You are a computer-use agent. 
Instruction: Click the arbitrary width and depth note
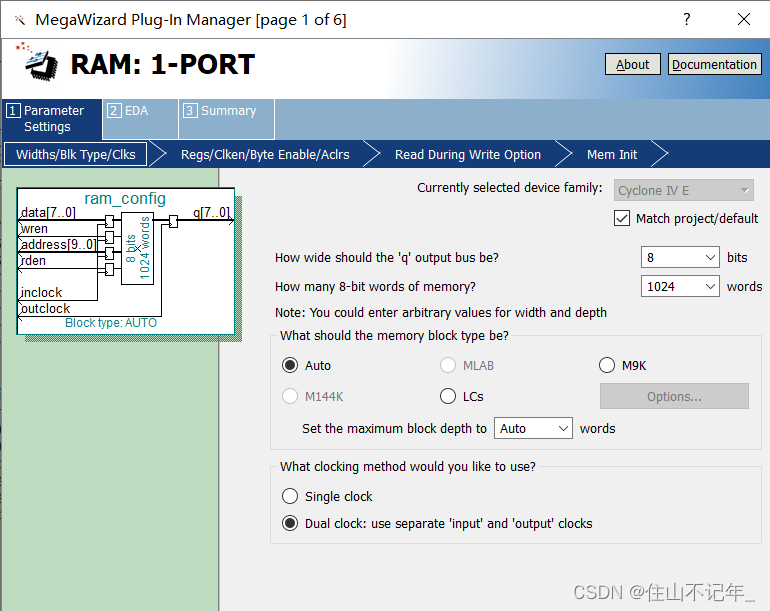click(441, 312)
